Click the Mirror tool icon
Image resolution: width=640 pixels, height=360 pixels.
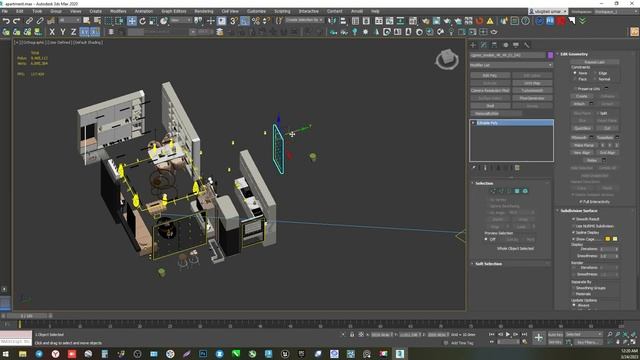(x=333, y=20)
